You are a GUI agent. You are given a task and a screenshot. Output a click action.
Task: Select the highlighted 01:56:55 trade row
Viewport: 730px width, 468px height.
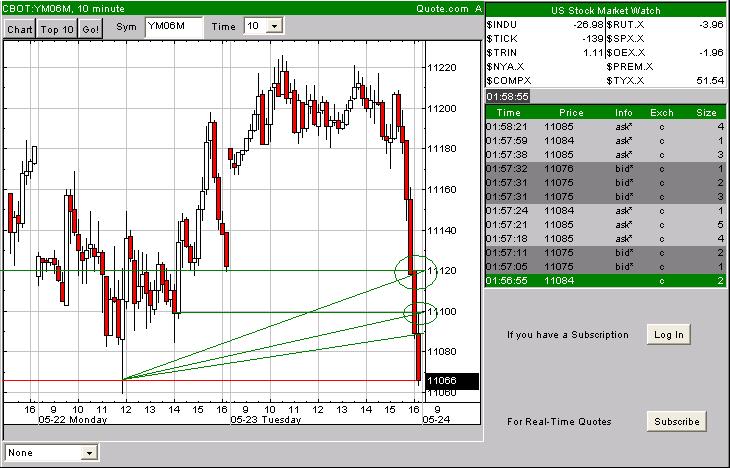pyautogui.click(x=605, y=280)
